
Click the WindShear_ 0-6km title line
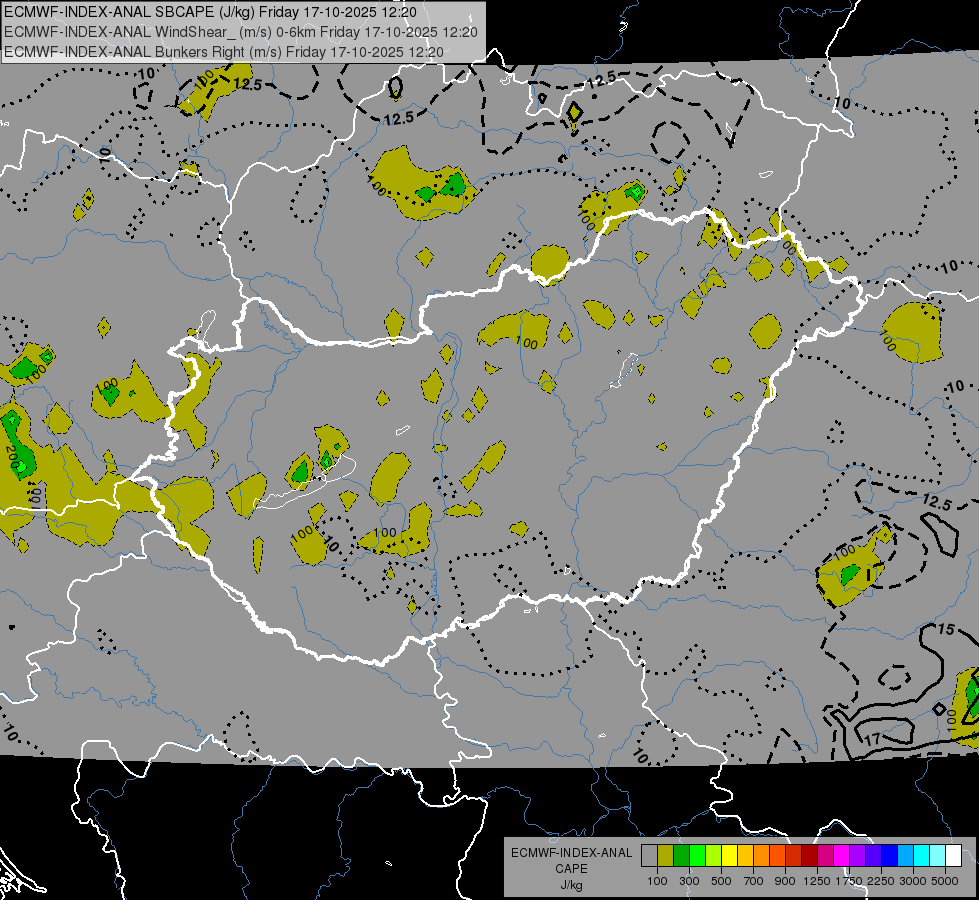point(241,32)
